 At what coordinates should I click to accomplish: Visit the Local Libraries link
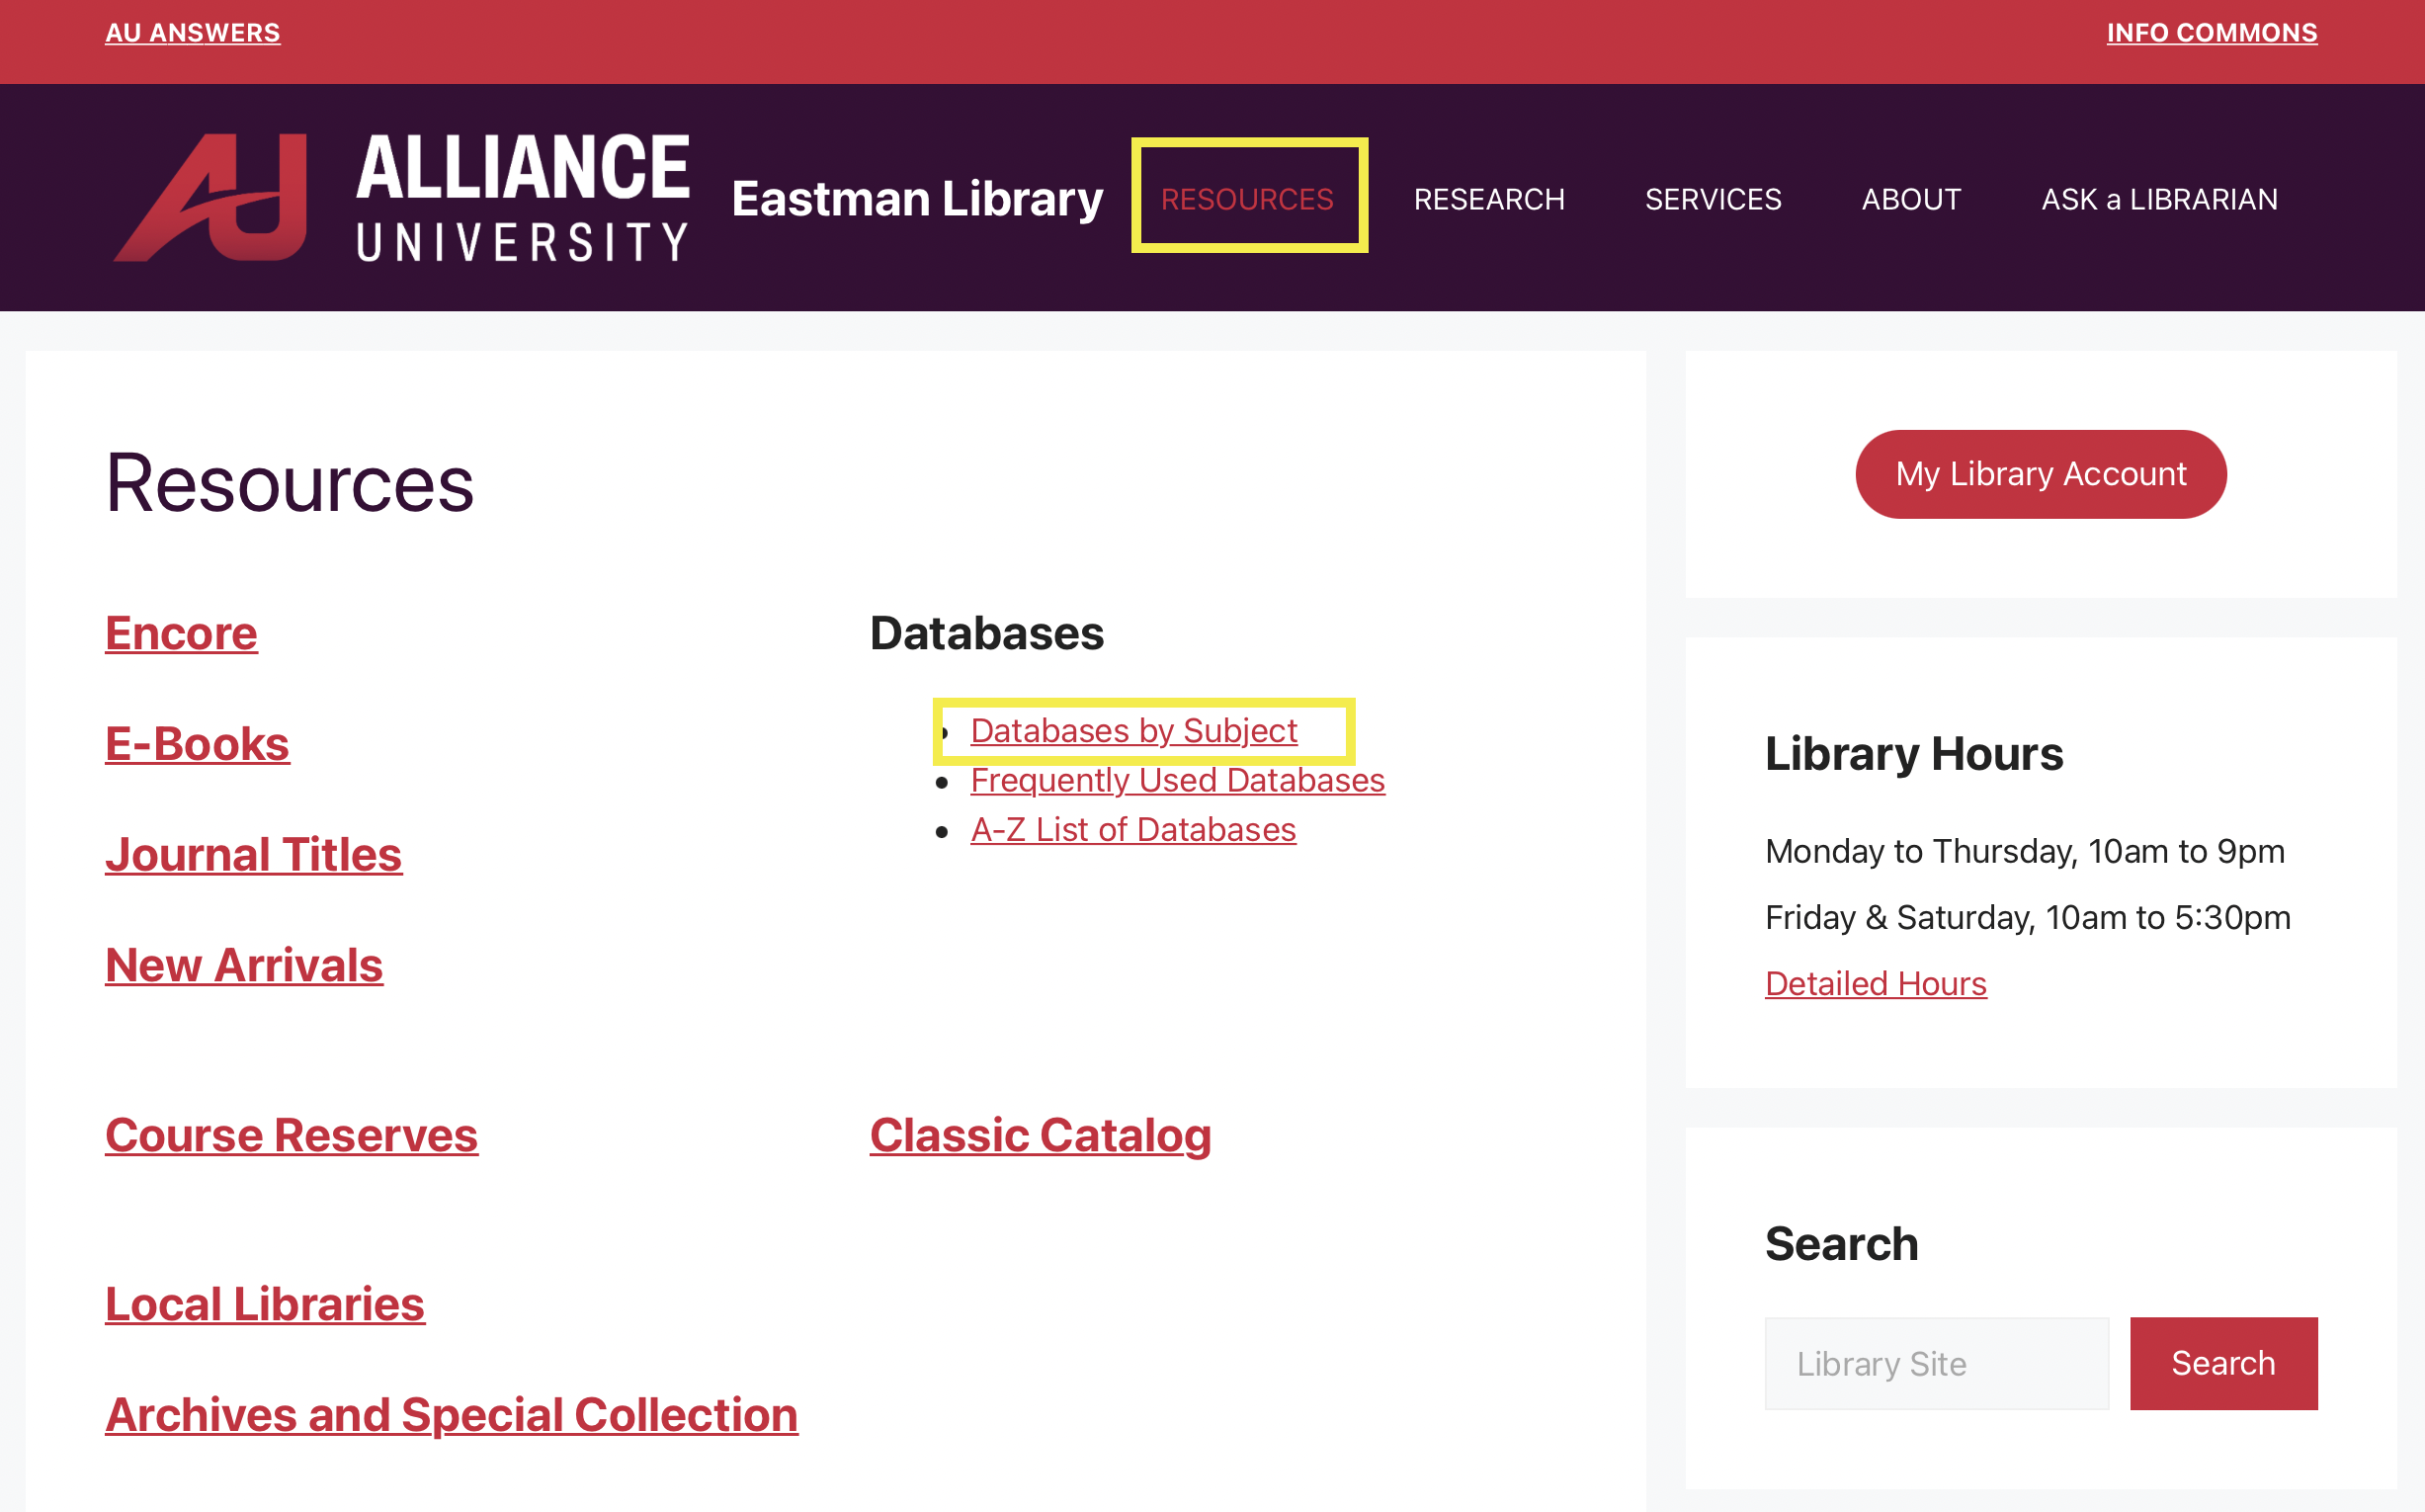coord(265,1304)
